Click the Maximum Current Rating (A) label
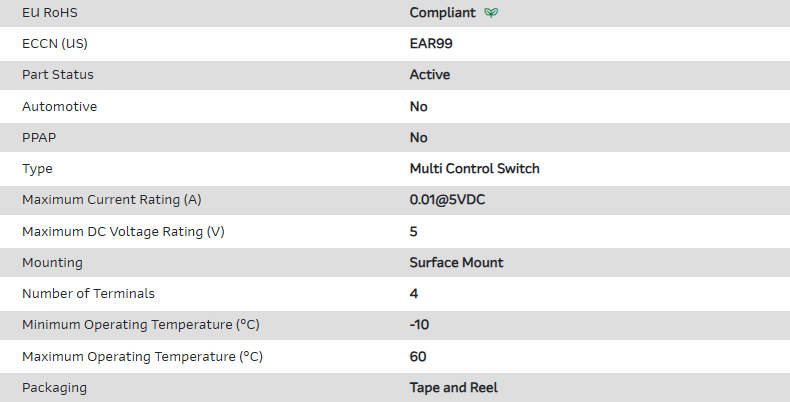790x402 pixels. click(x=111, y=200)
